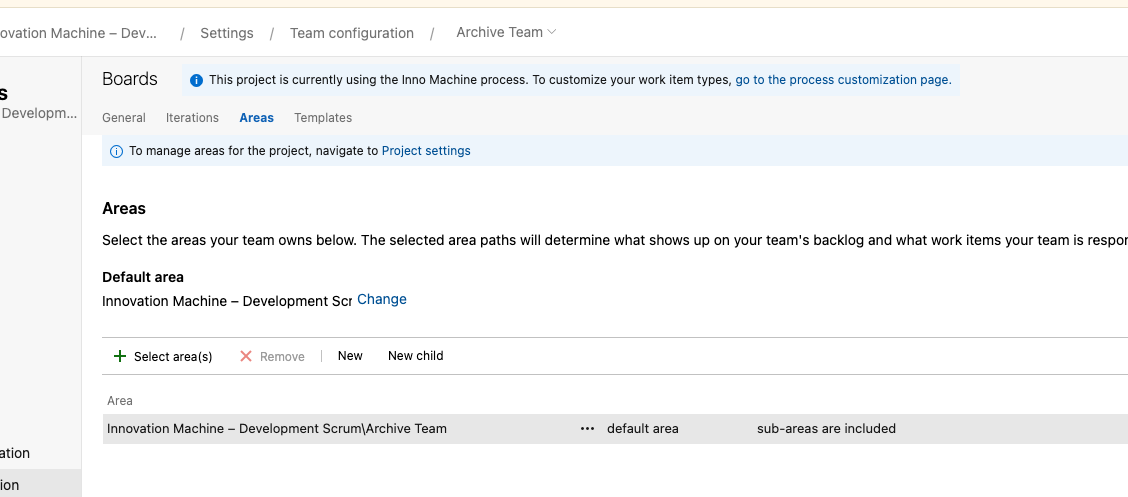Image resolution: width=1128 pixels, height=497 pixels.
Task: Click the green plus Select area(s) icon
Action: [120, 356]
